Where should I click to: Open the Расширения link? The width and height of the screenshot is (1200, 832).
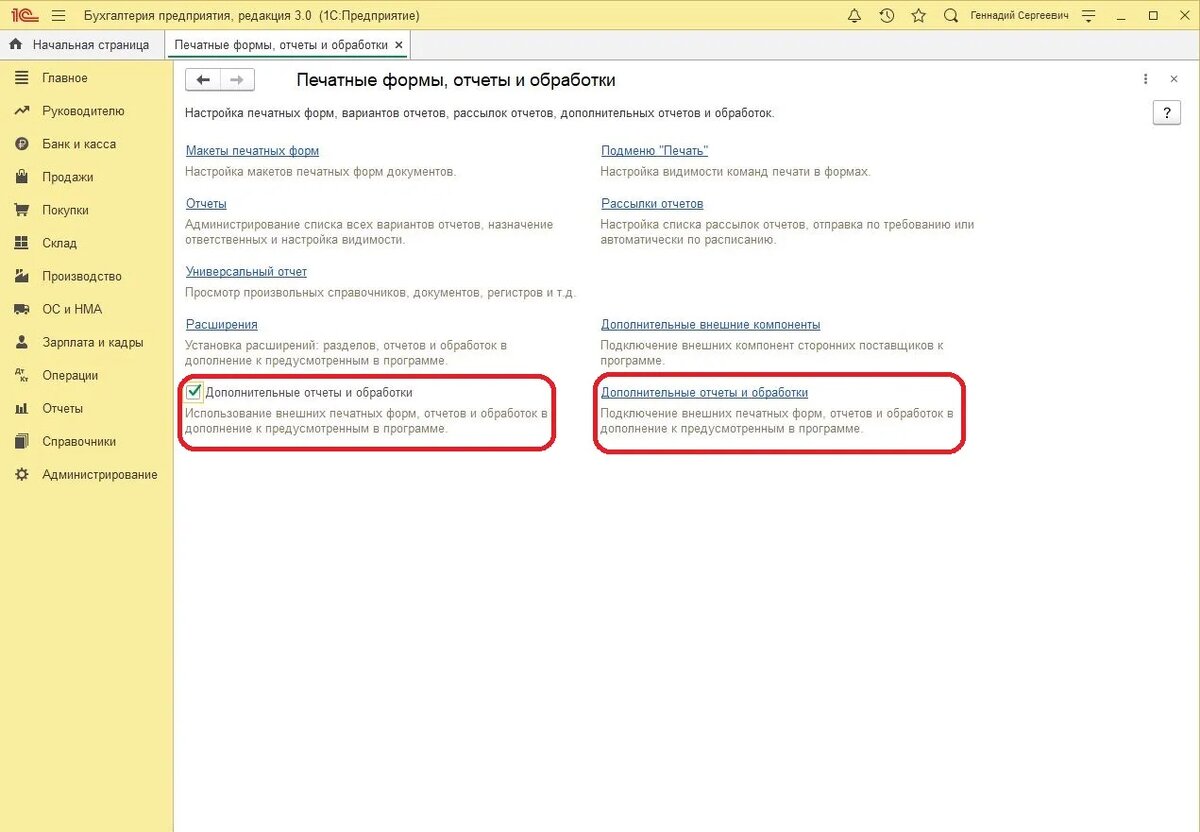(222, 325)
